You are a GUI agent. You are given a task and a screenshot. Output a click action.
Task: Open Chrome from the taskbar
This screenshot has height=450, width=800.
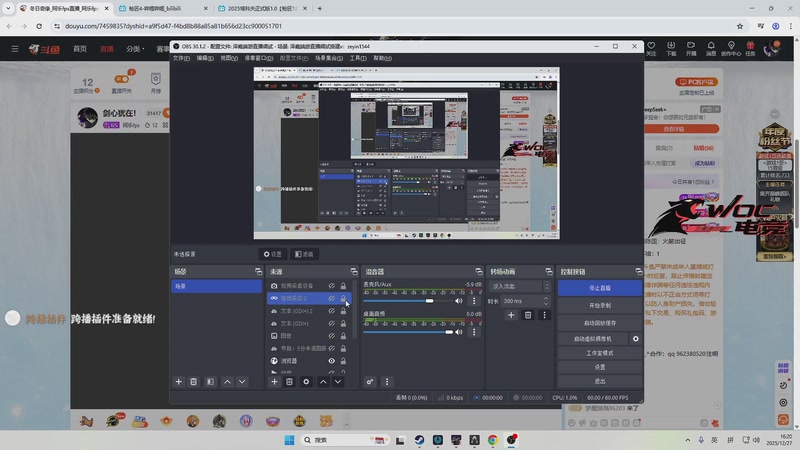tap(492, 440)
